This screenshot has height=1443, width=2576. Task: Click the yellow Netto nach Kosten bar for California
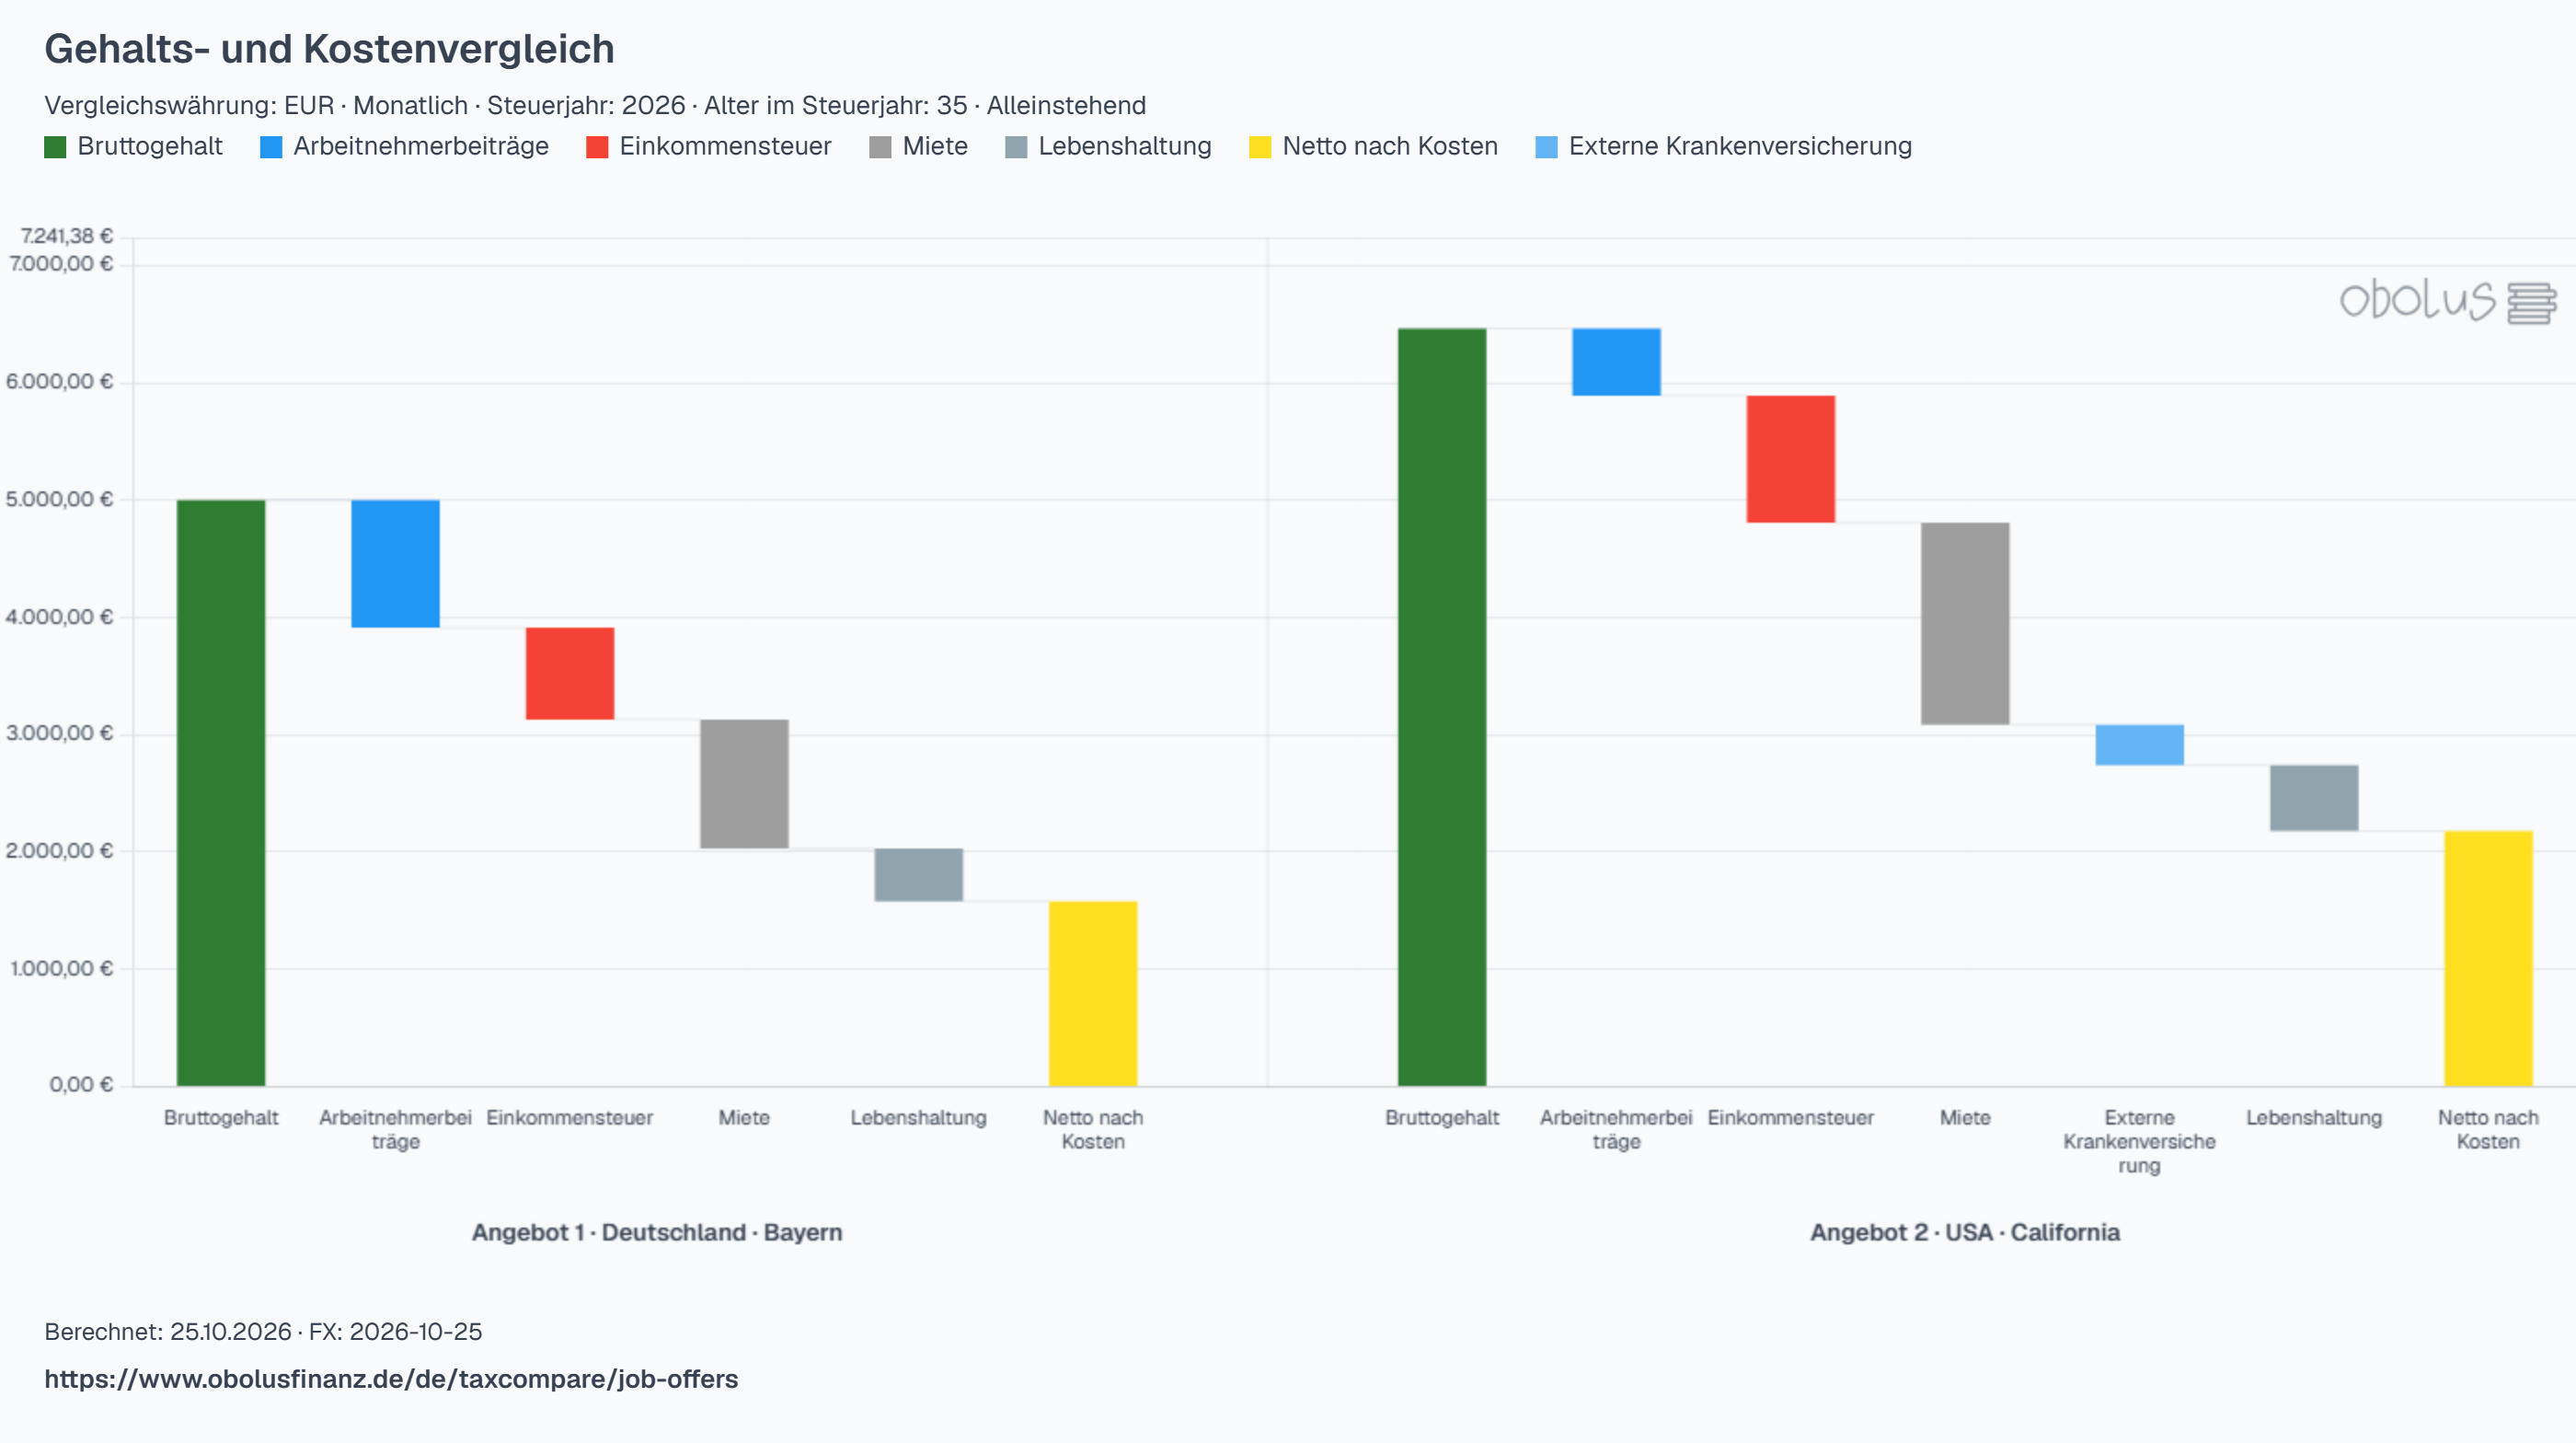click(2489, 958)
